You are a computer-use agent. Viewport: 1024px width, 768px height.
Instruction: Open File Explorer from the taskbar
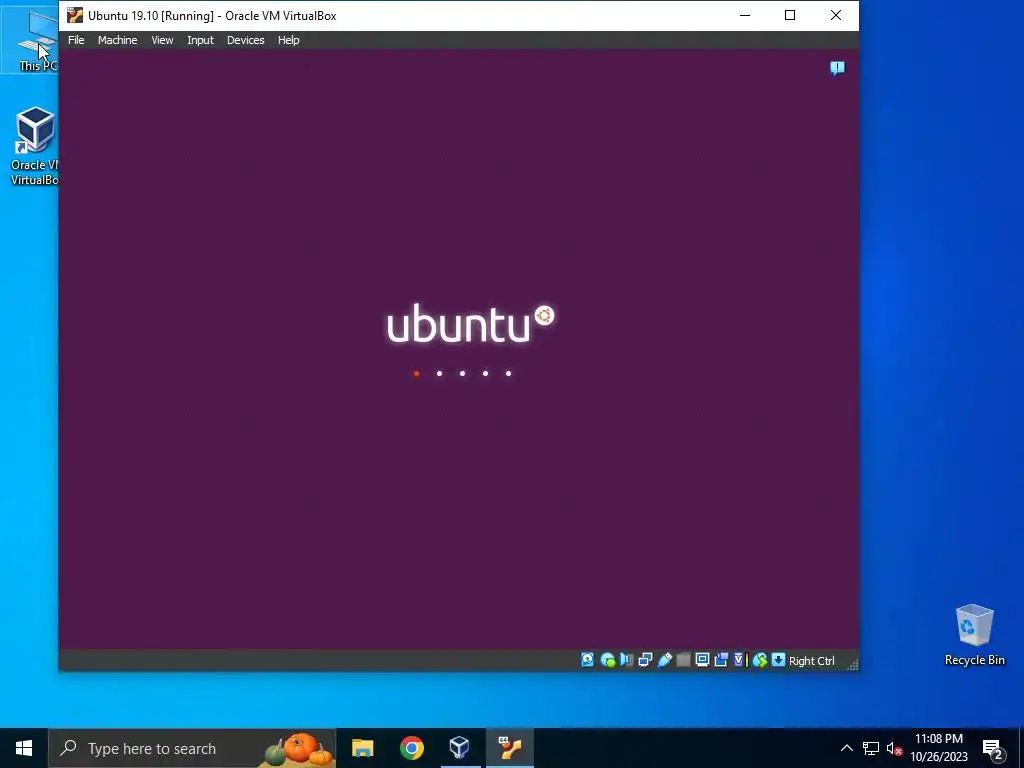click(x=362, y=748)
